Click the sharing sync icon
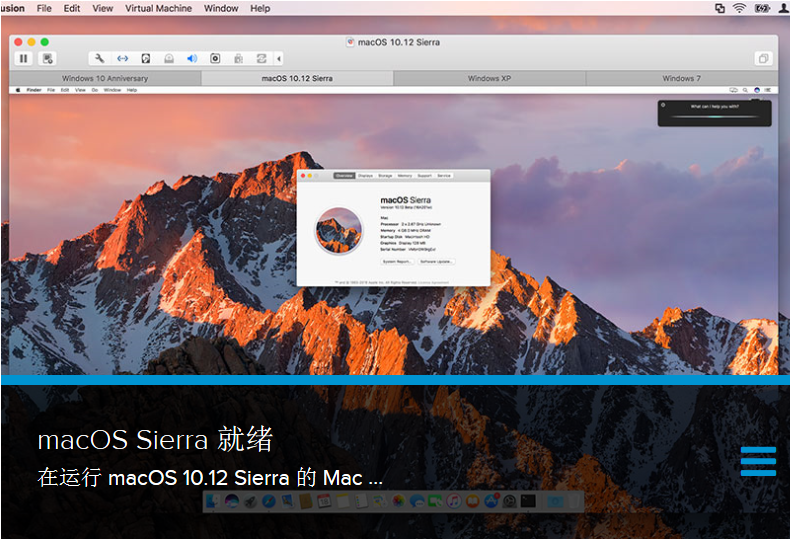 coord(261,59)
